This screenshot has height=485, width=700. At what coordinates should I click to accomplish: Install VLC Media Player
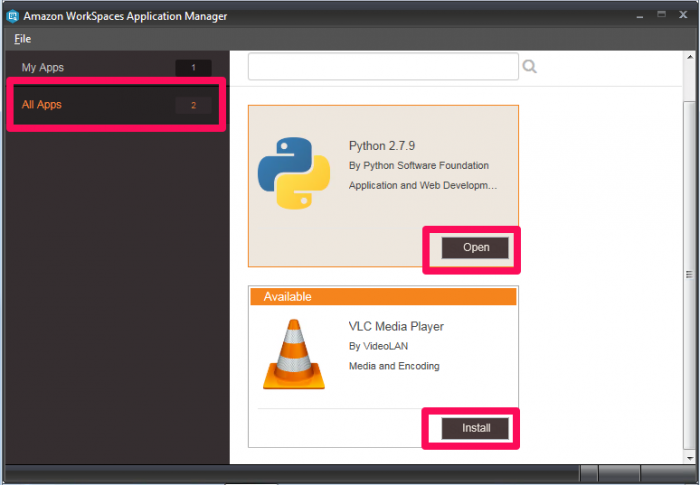point(475,428)
